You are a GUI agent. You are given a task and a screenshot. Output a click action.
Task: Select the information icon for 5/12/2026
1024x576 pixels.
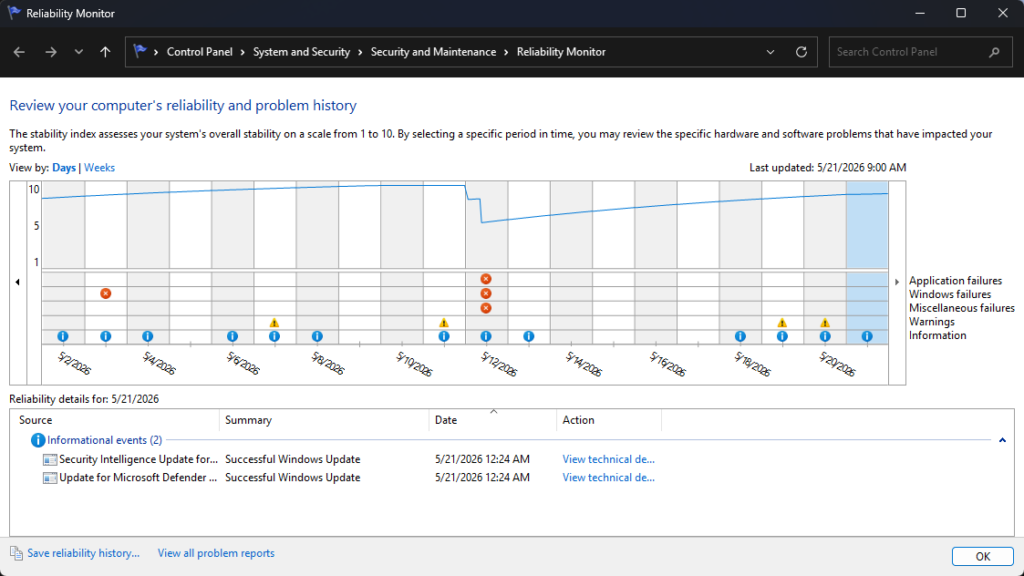[x=486, y=336]
